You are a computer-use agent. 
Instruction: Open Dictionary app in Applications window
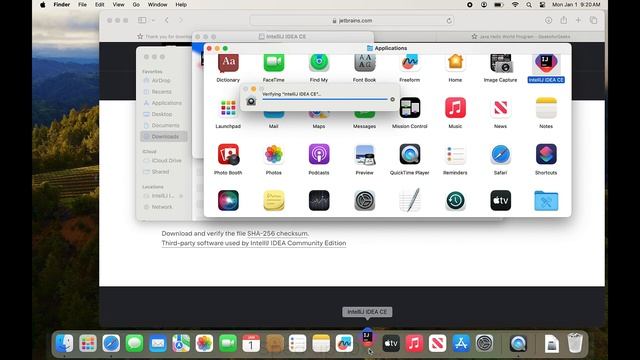point(228,63)
